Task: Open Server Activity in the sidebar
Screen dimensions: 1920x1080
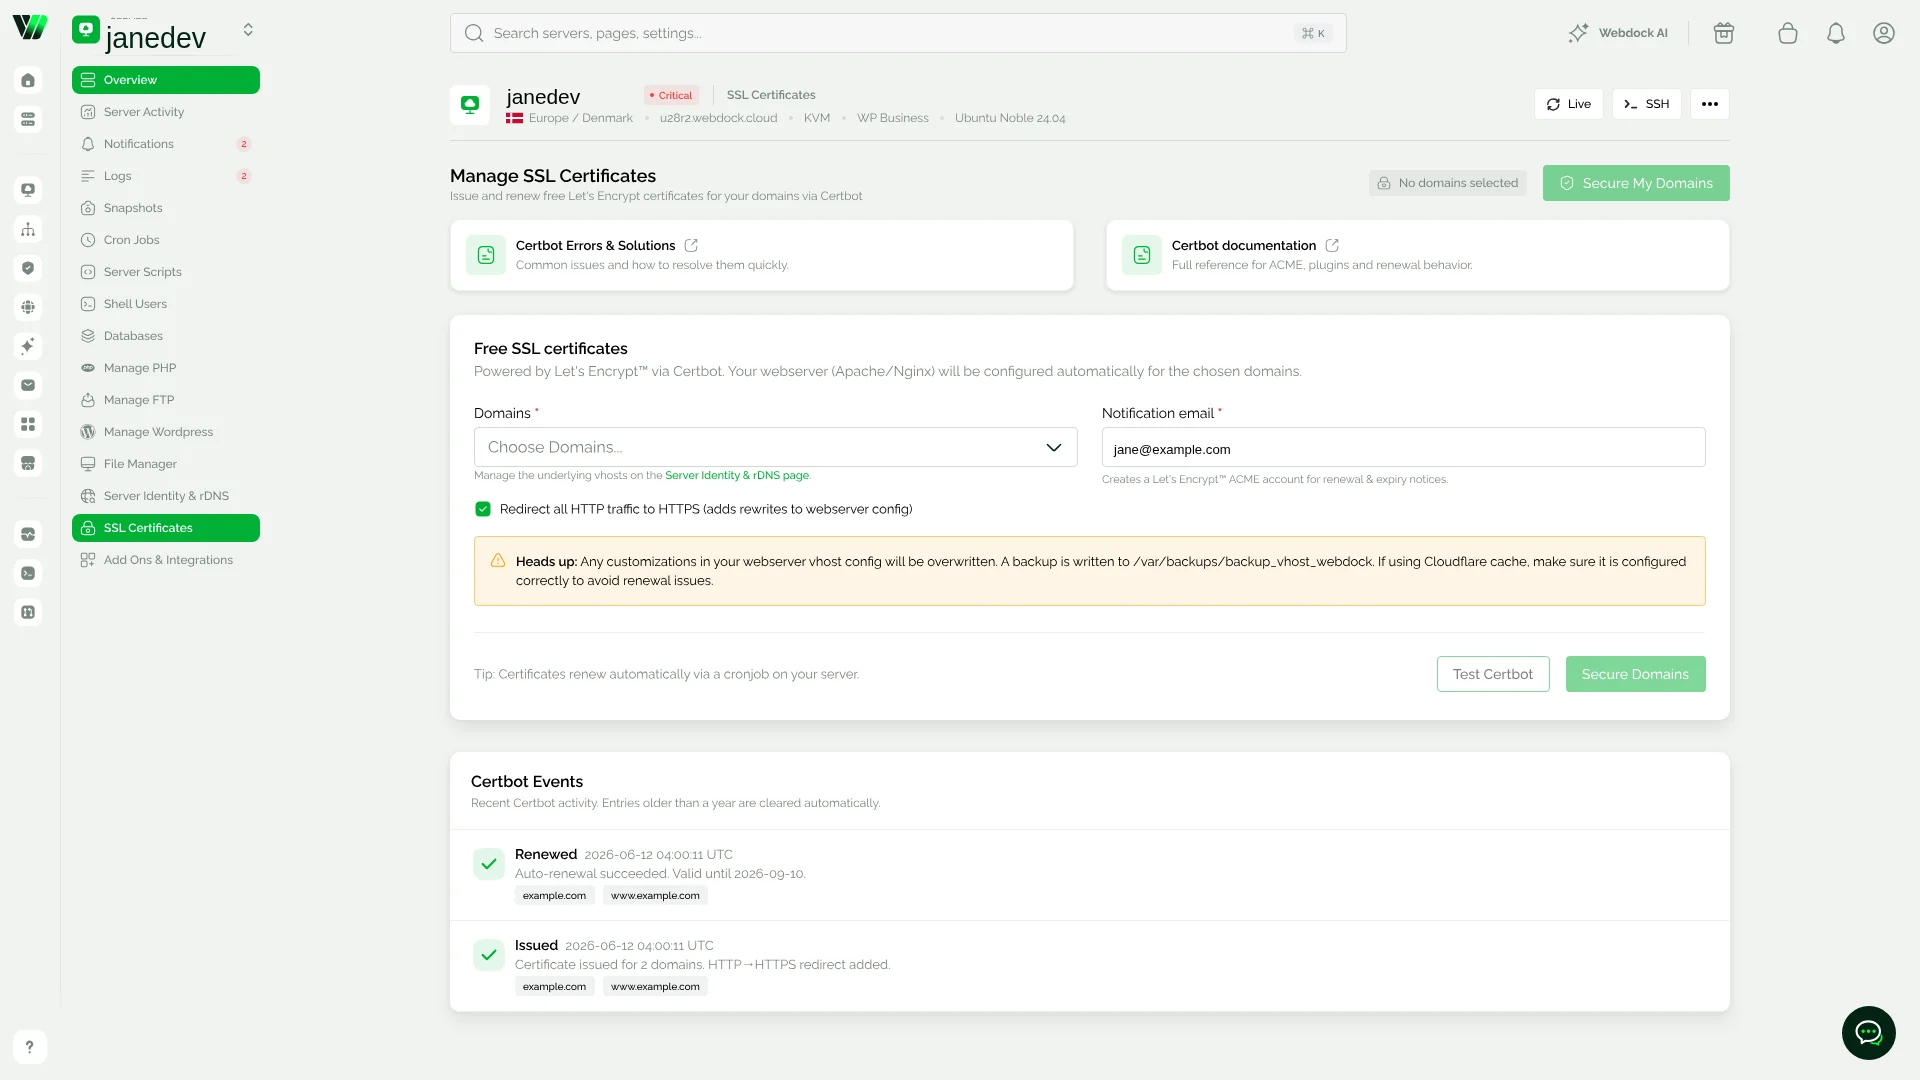Action: tap(166, 112)
